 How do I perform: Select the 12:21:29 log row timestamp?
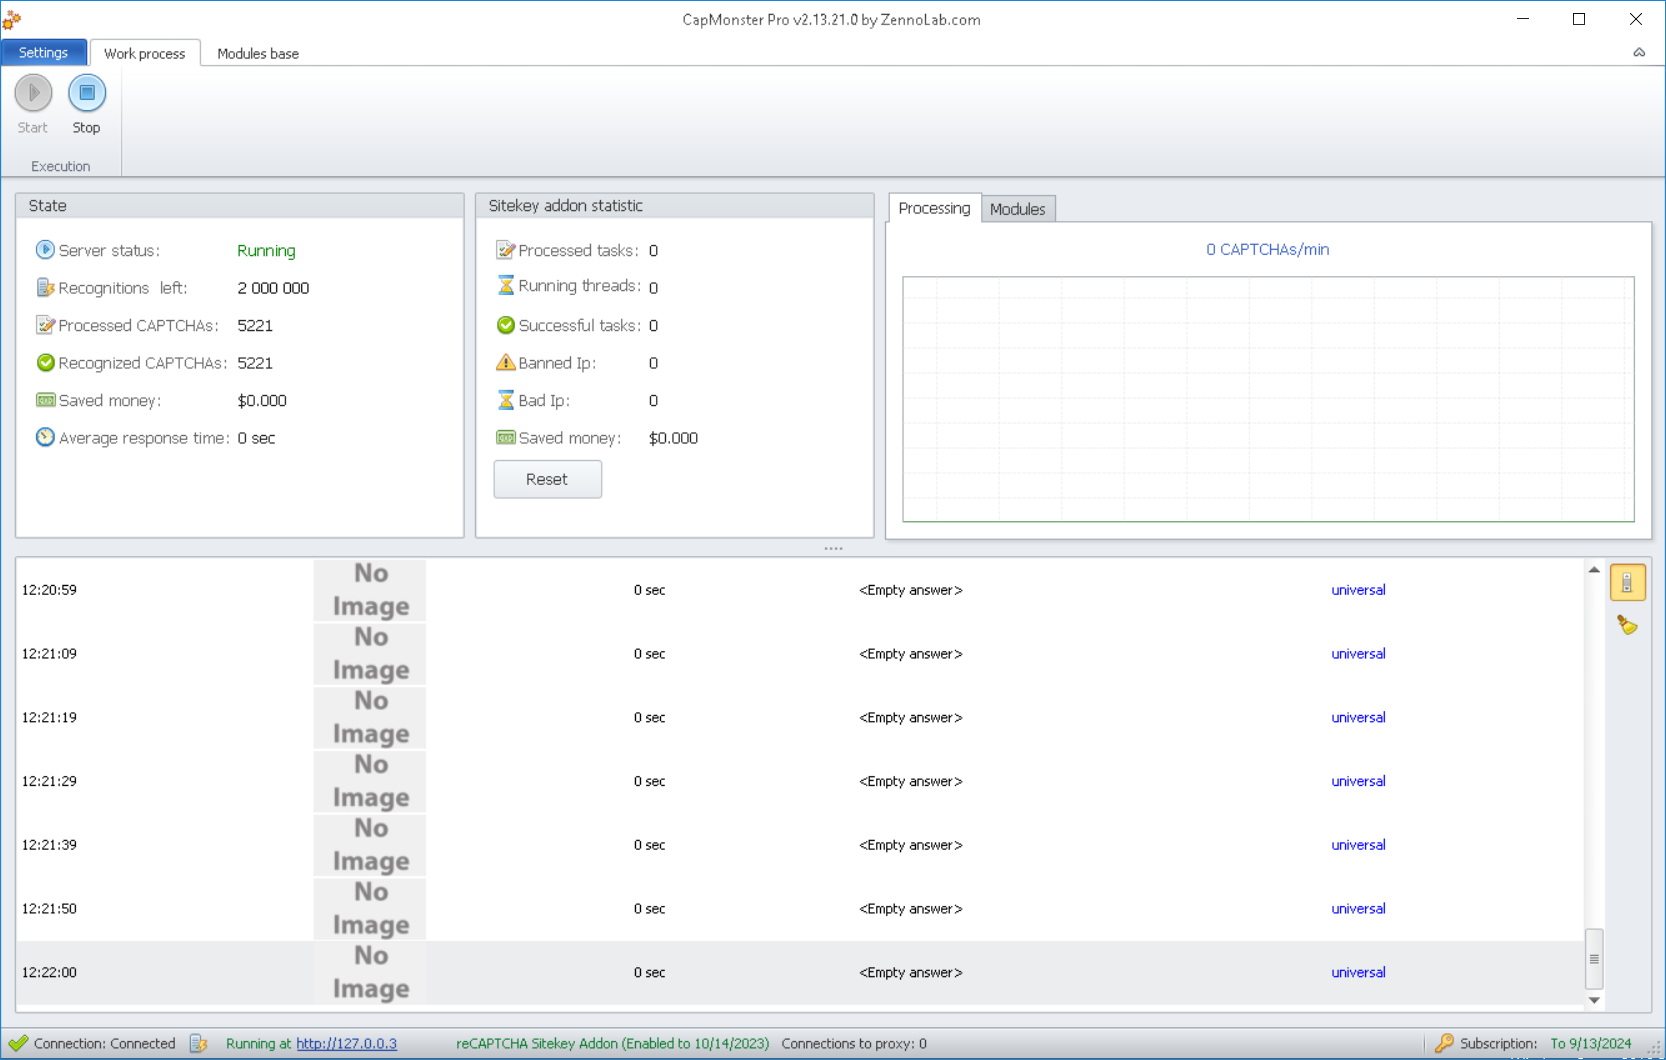(x=49, y=781)
